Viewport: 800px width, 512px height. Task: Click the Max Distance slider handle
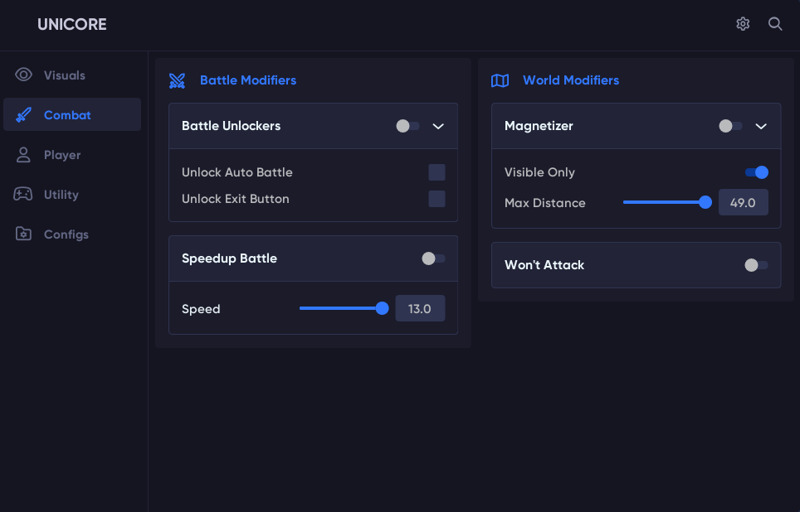(x=705, y=202)
